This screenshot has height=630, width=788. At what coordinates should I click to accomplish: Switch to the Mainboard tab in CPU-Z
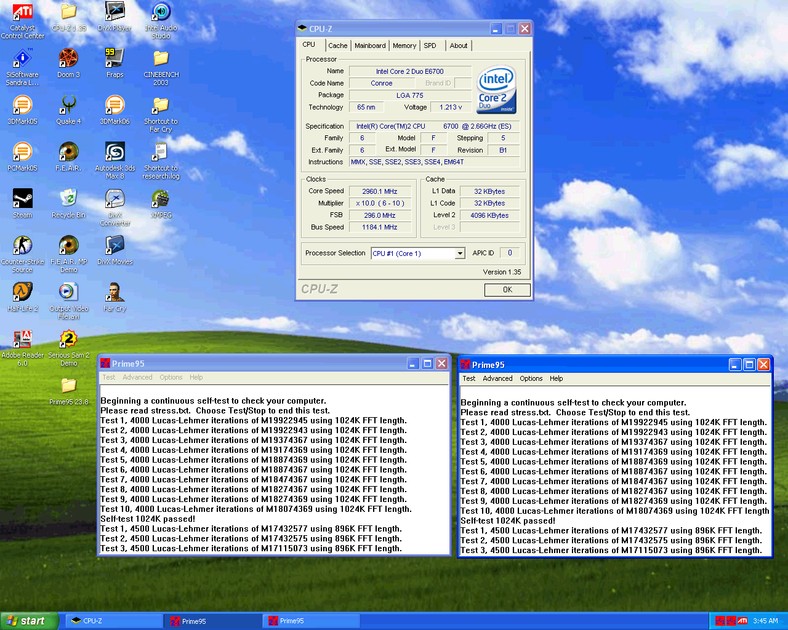click(x=370, y=45)
